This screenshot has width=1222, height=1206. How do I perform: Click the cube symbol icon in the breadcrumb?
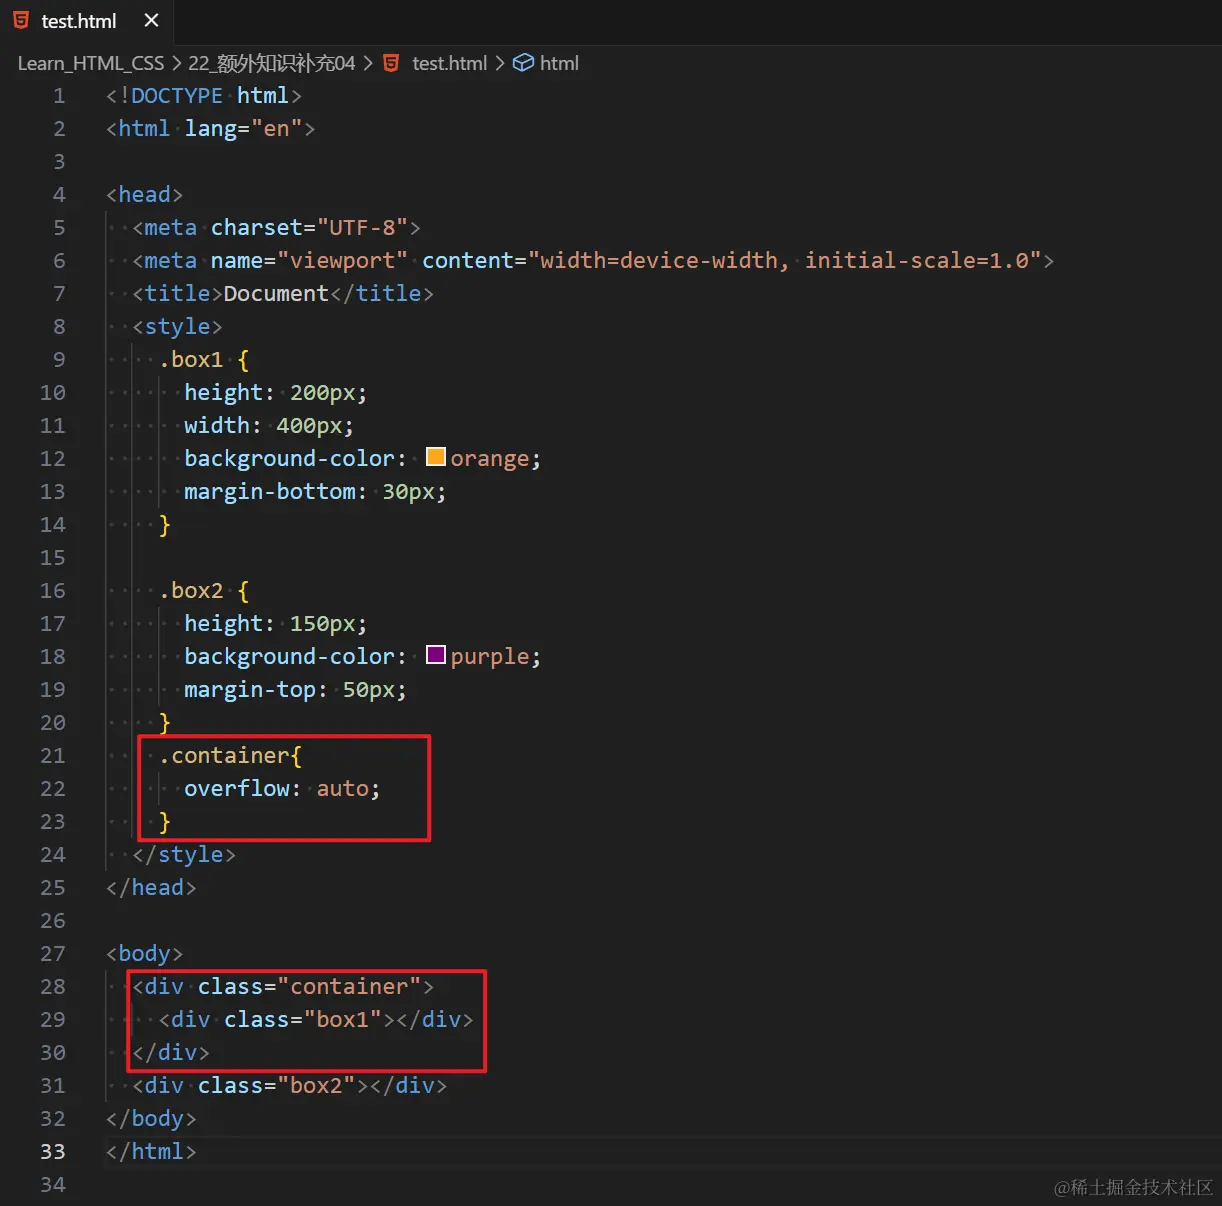tap(523, 63)
